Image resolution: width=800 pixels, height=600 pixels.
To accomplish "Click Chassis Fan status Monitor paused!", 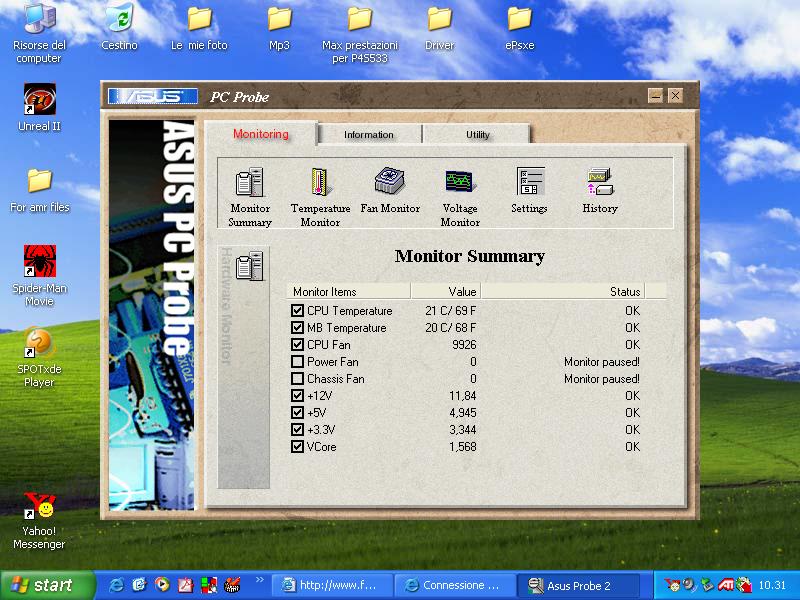I will 602,379.
